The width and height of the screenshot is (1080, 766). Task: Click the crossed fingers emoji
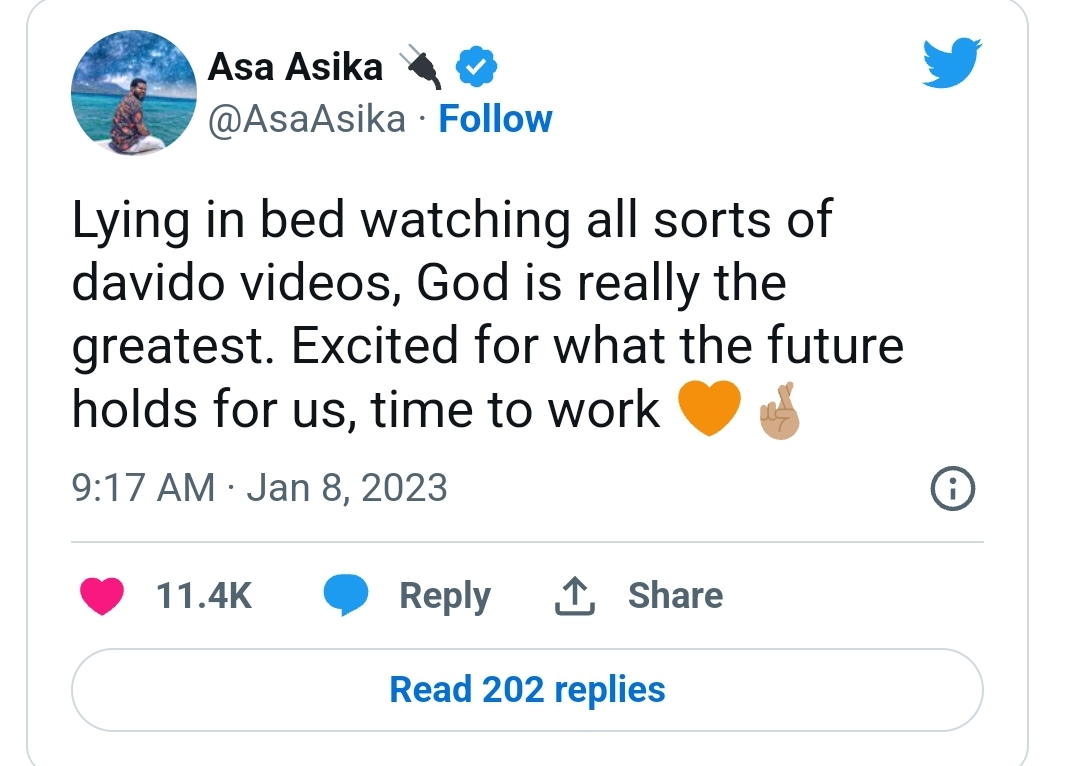[x=779, y=411]
